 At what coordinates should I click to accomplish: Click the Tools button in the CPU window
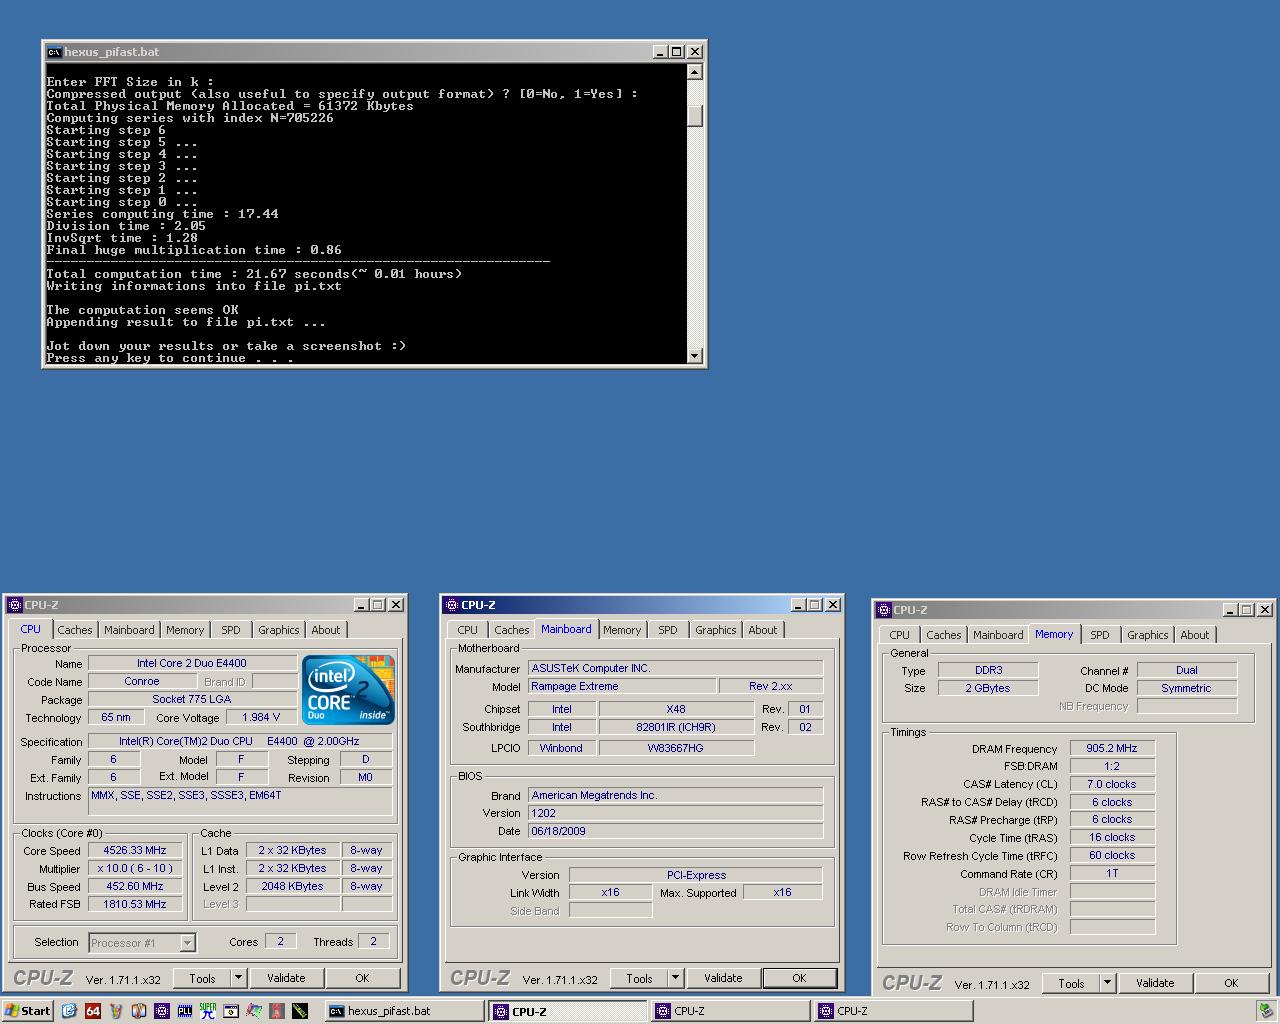tap(203, 978)
